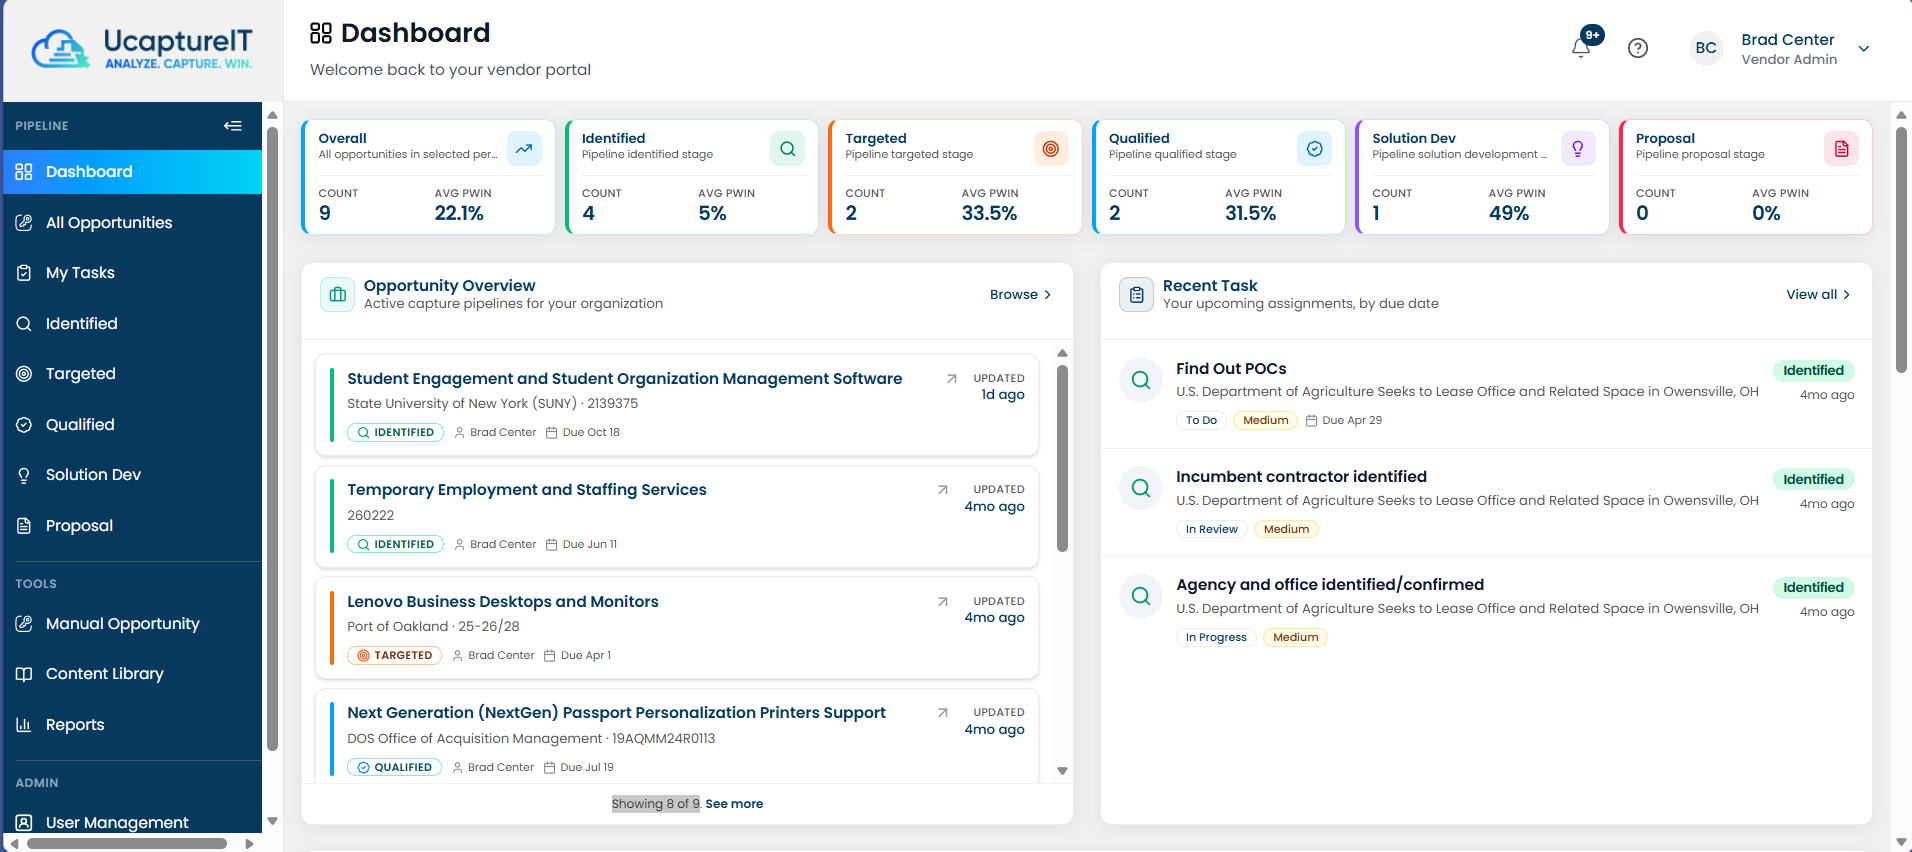
Task: Click Identified badge on Find Out POCs
Action: click(x=1813, y=370)
